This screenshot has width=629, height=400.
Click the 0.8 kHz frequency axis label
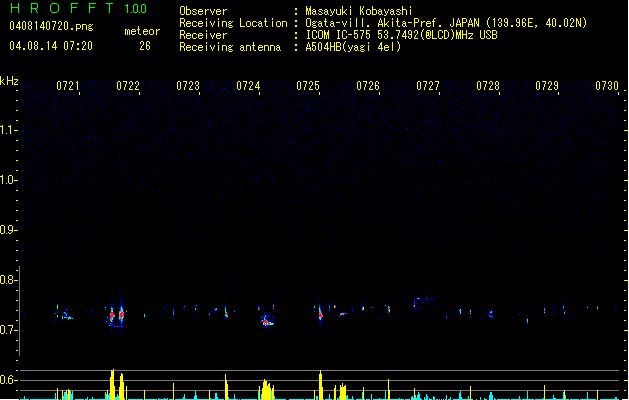8,280
